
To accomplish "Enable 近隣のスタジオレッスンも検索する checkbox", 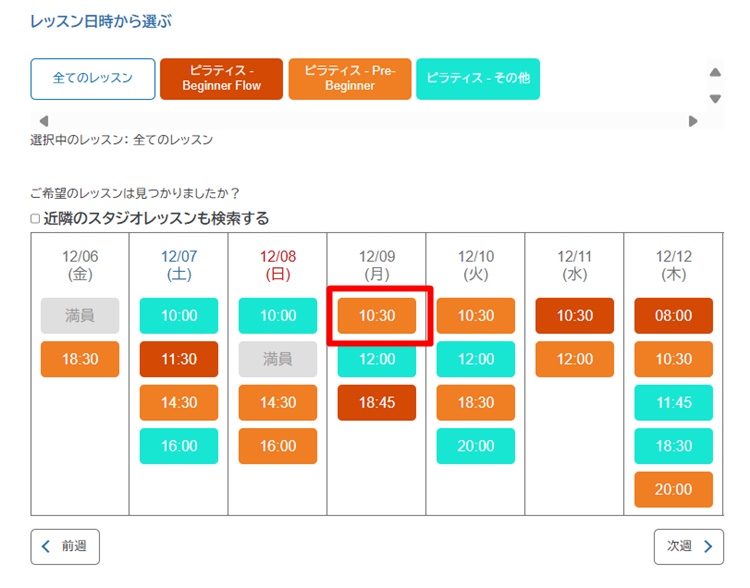I will pos(35,219).
